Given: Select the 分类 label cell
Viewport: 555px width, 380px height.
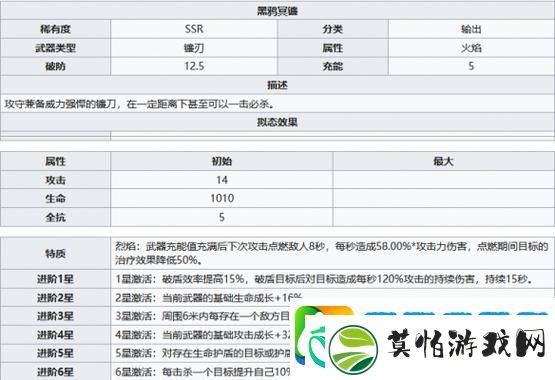Looking at the screenshot, I should [x=332, y=29].
